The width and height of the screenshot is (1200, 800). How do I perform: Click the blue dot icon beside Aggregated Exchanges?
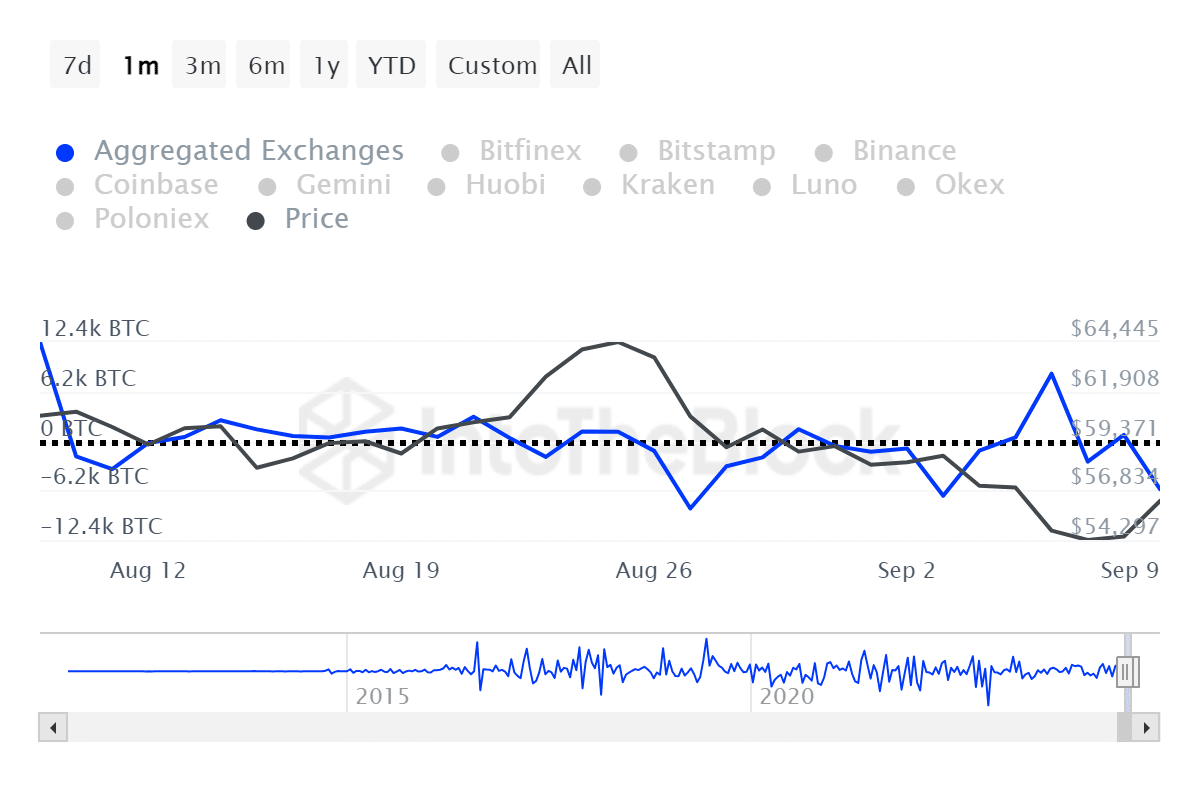[x=66, y=151]
